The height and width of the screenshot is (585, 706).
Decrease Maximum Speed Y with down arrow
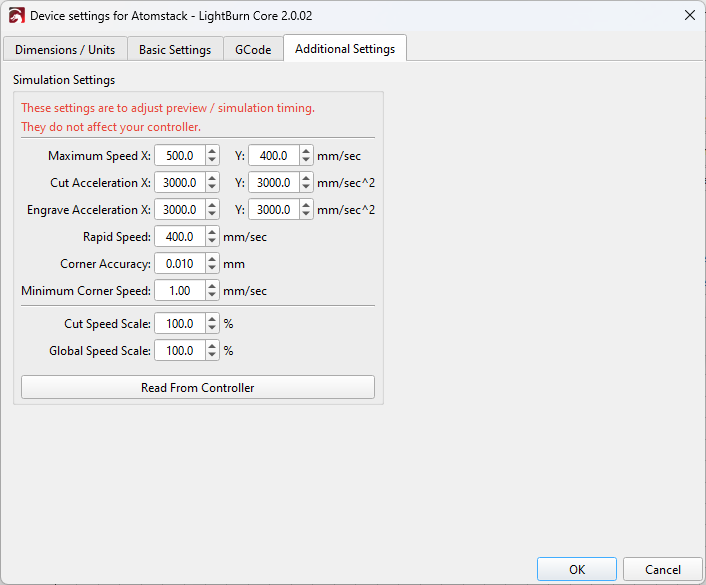pyautogui.click(x=306, y=160)
